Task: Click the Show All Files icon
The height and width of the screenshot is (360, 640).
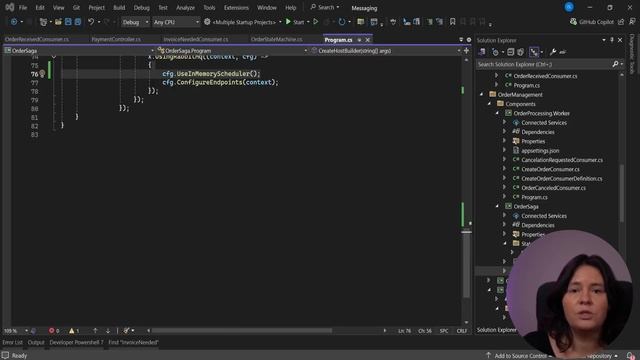Action: pyautogui.click(x=520, y=52)
